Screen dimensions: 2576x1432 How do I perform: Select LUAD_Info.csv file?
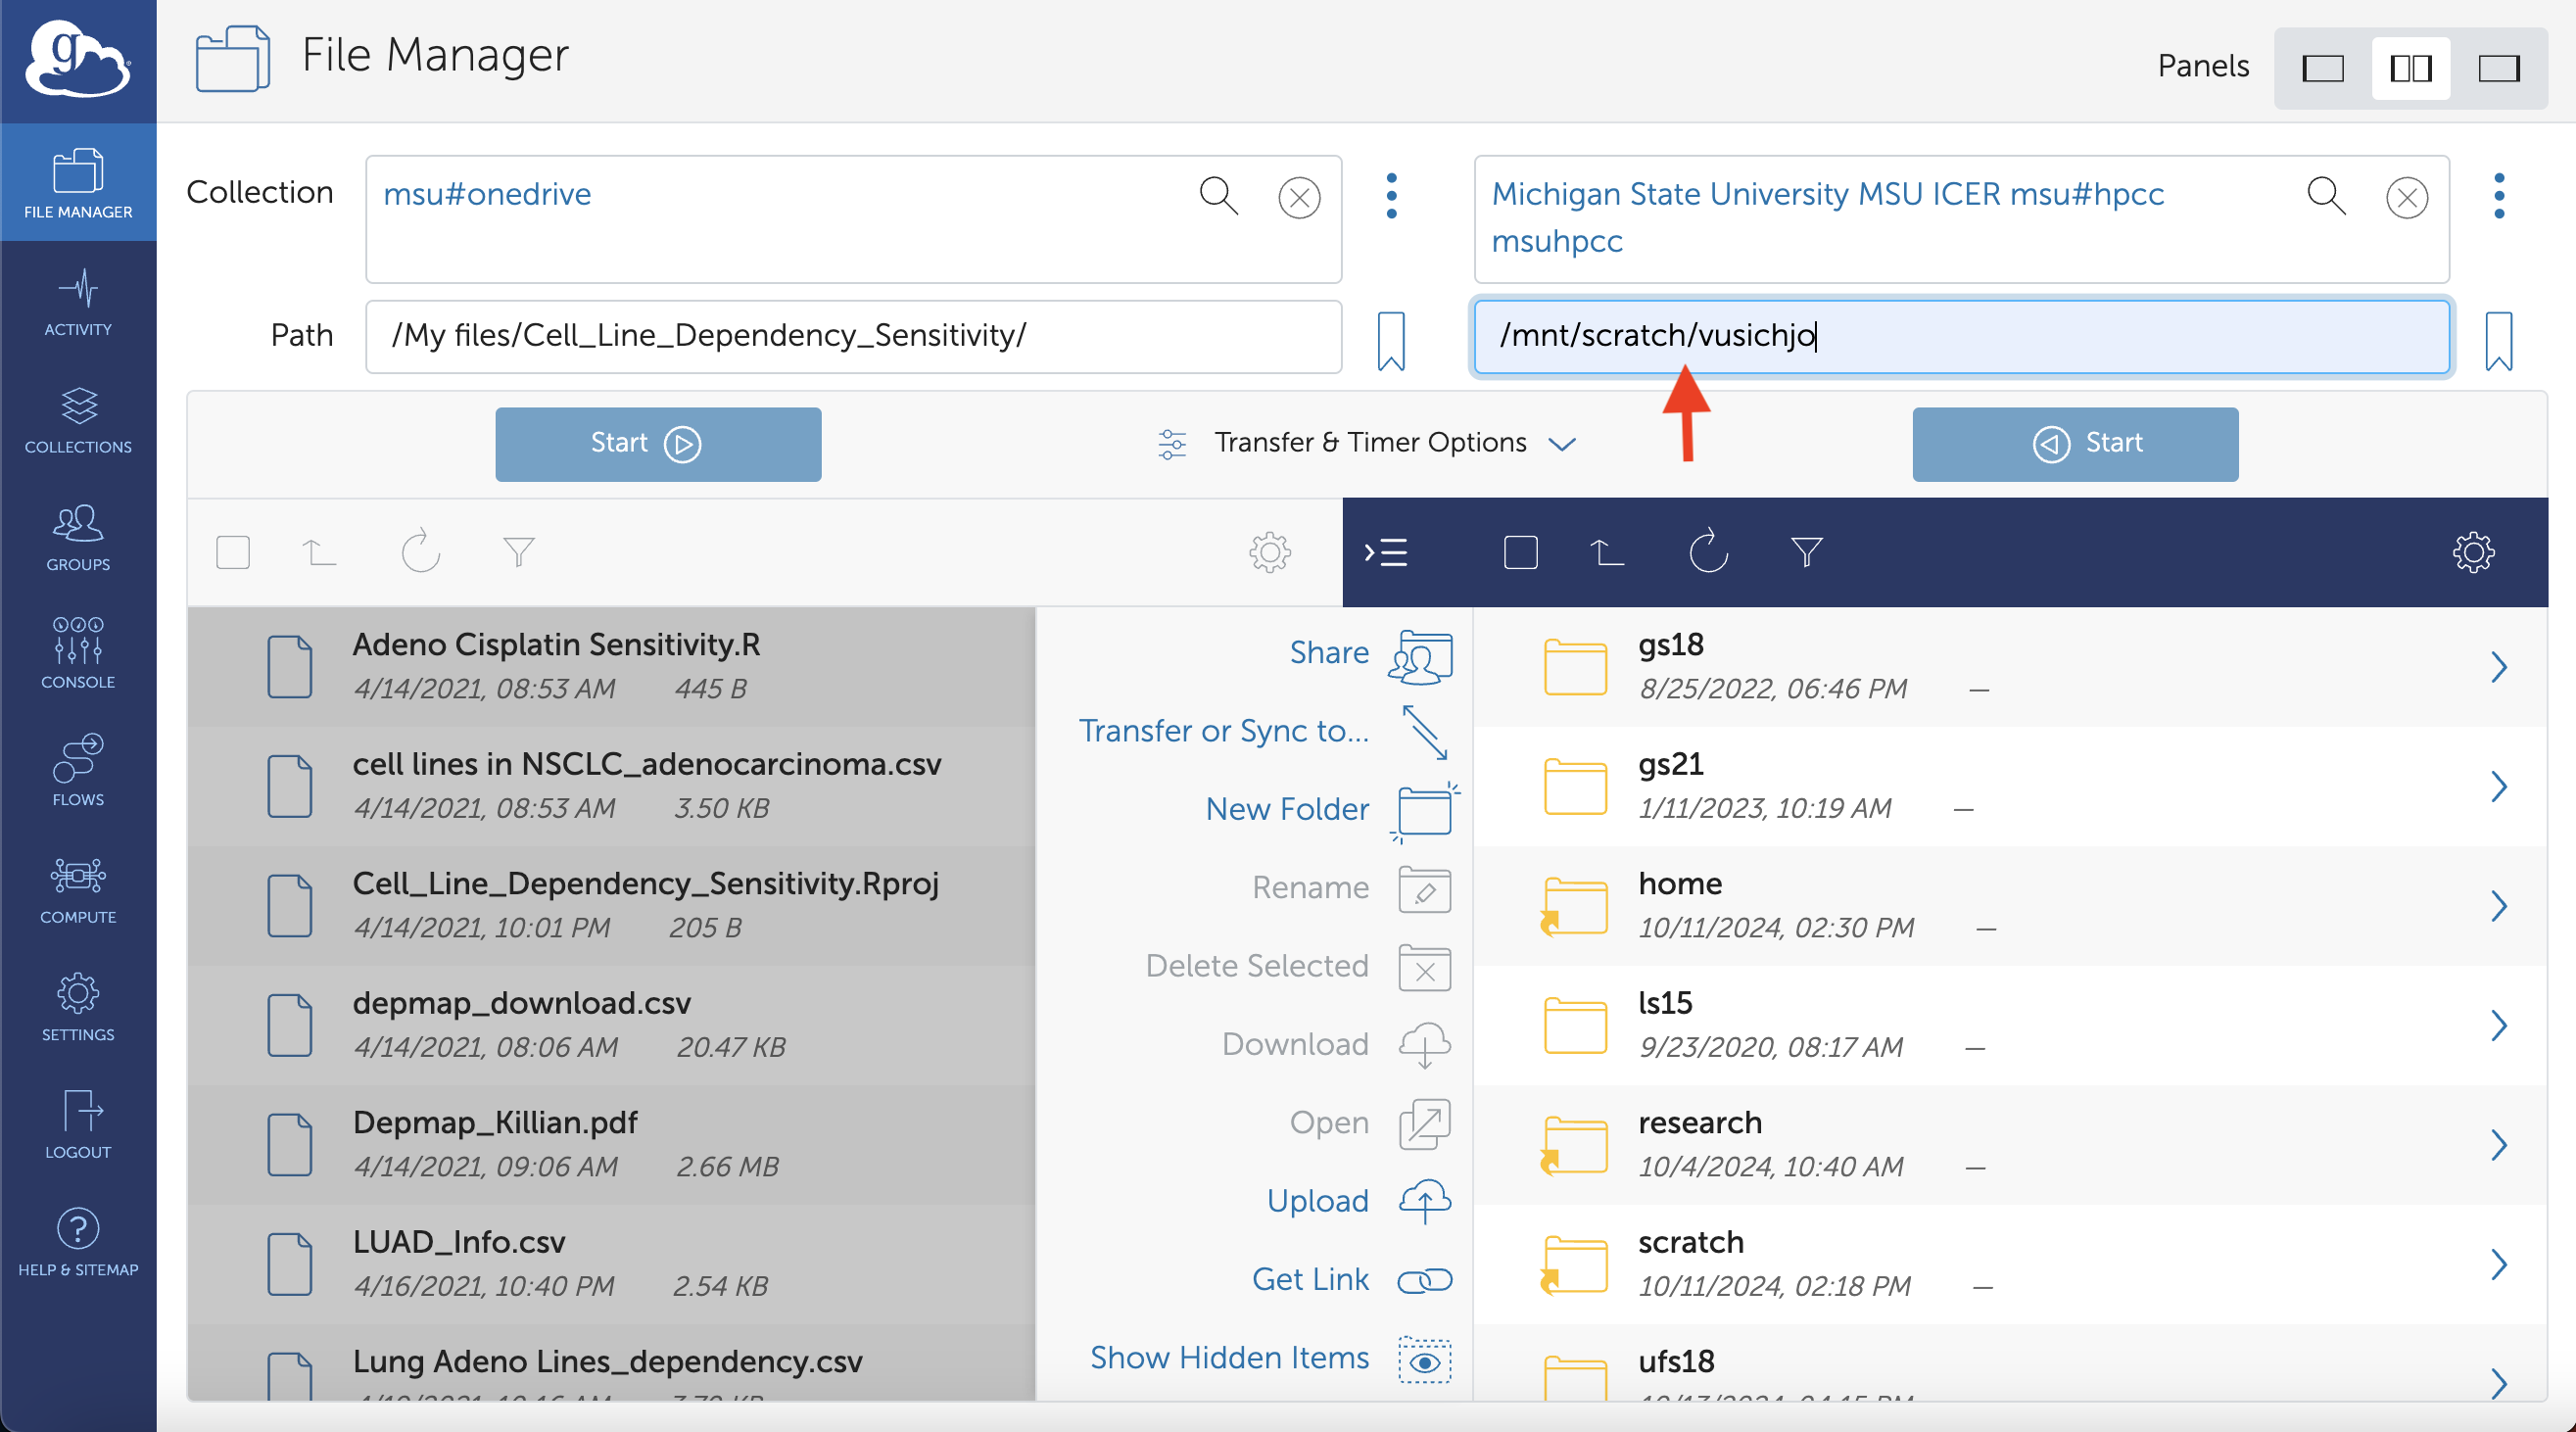pos(611,1264)
